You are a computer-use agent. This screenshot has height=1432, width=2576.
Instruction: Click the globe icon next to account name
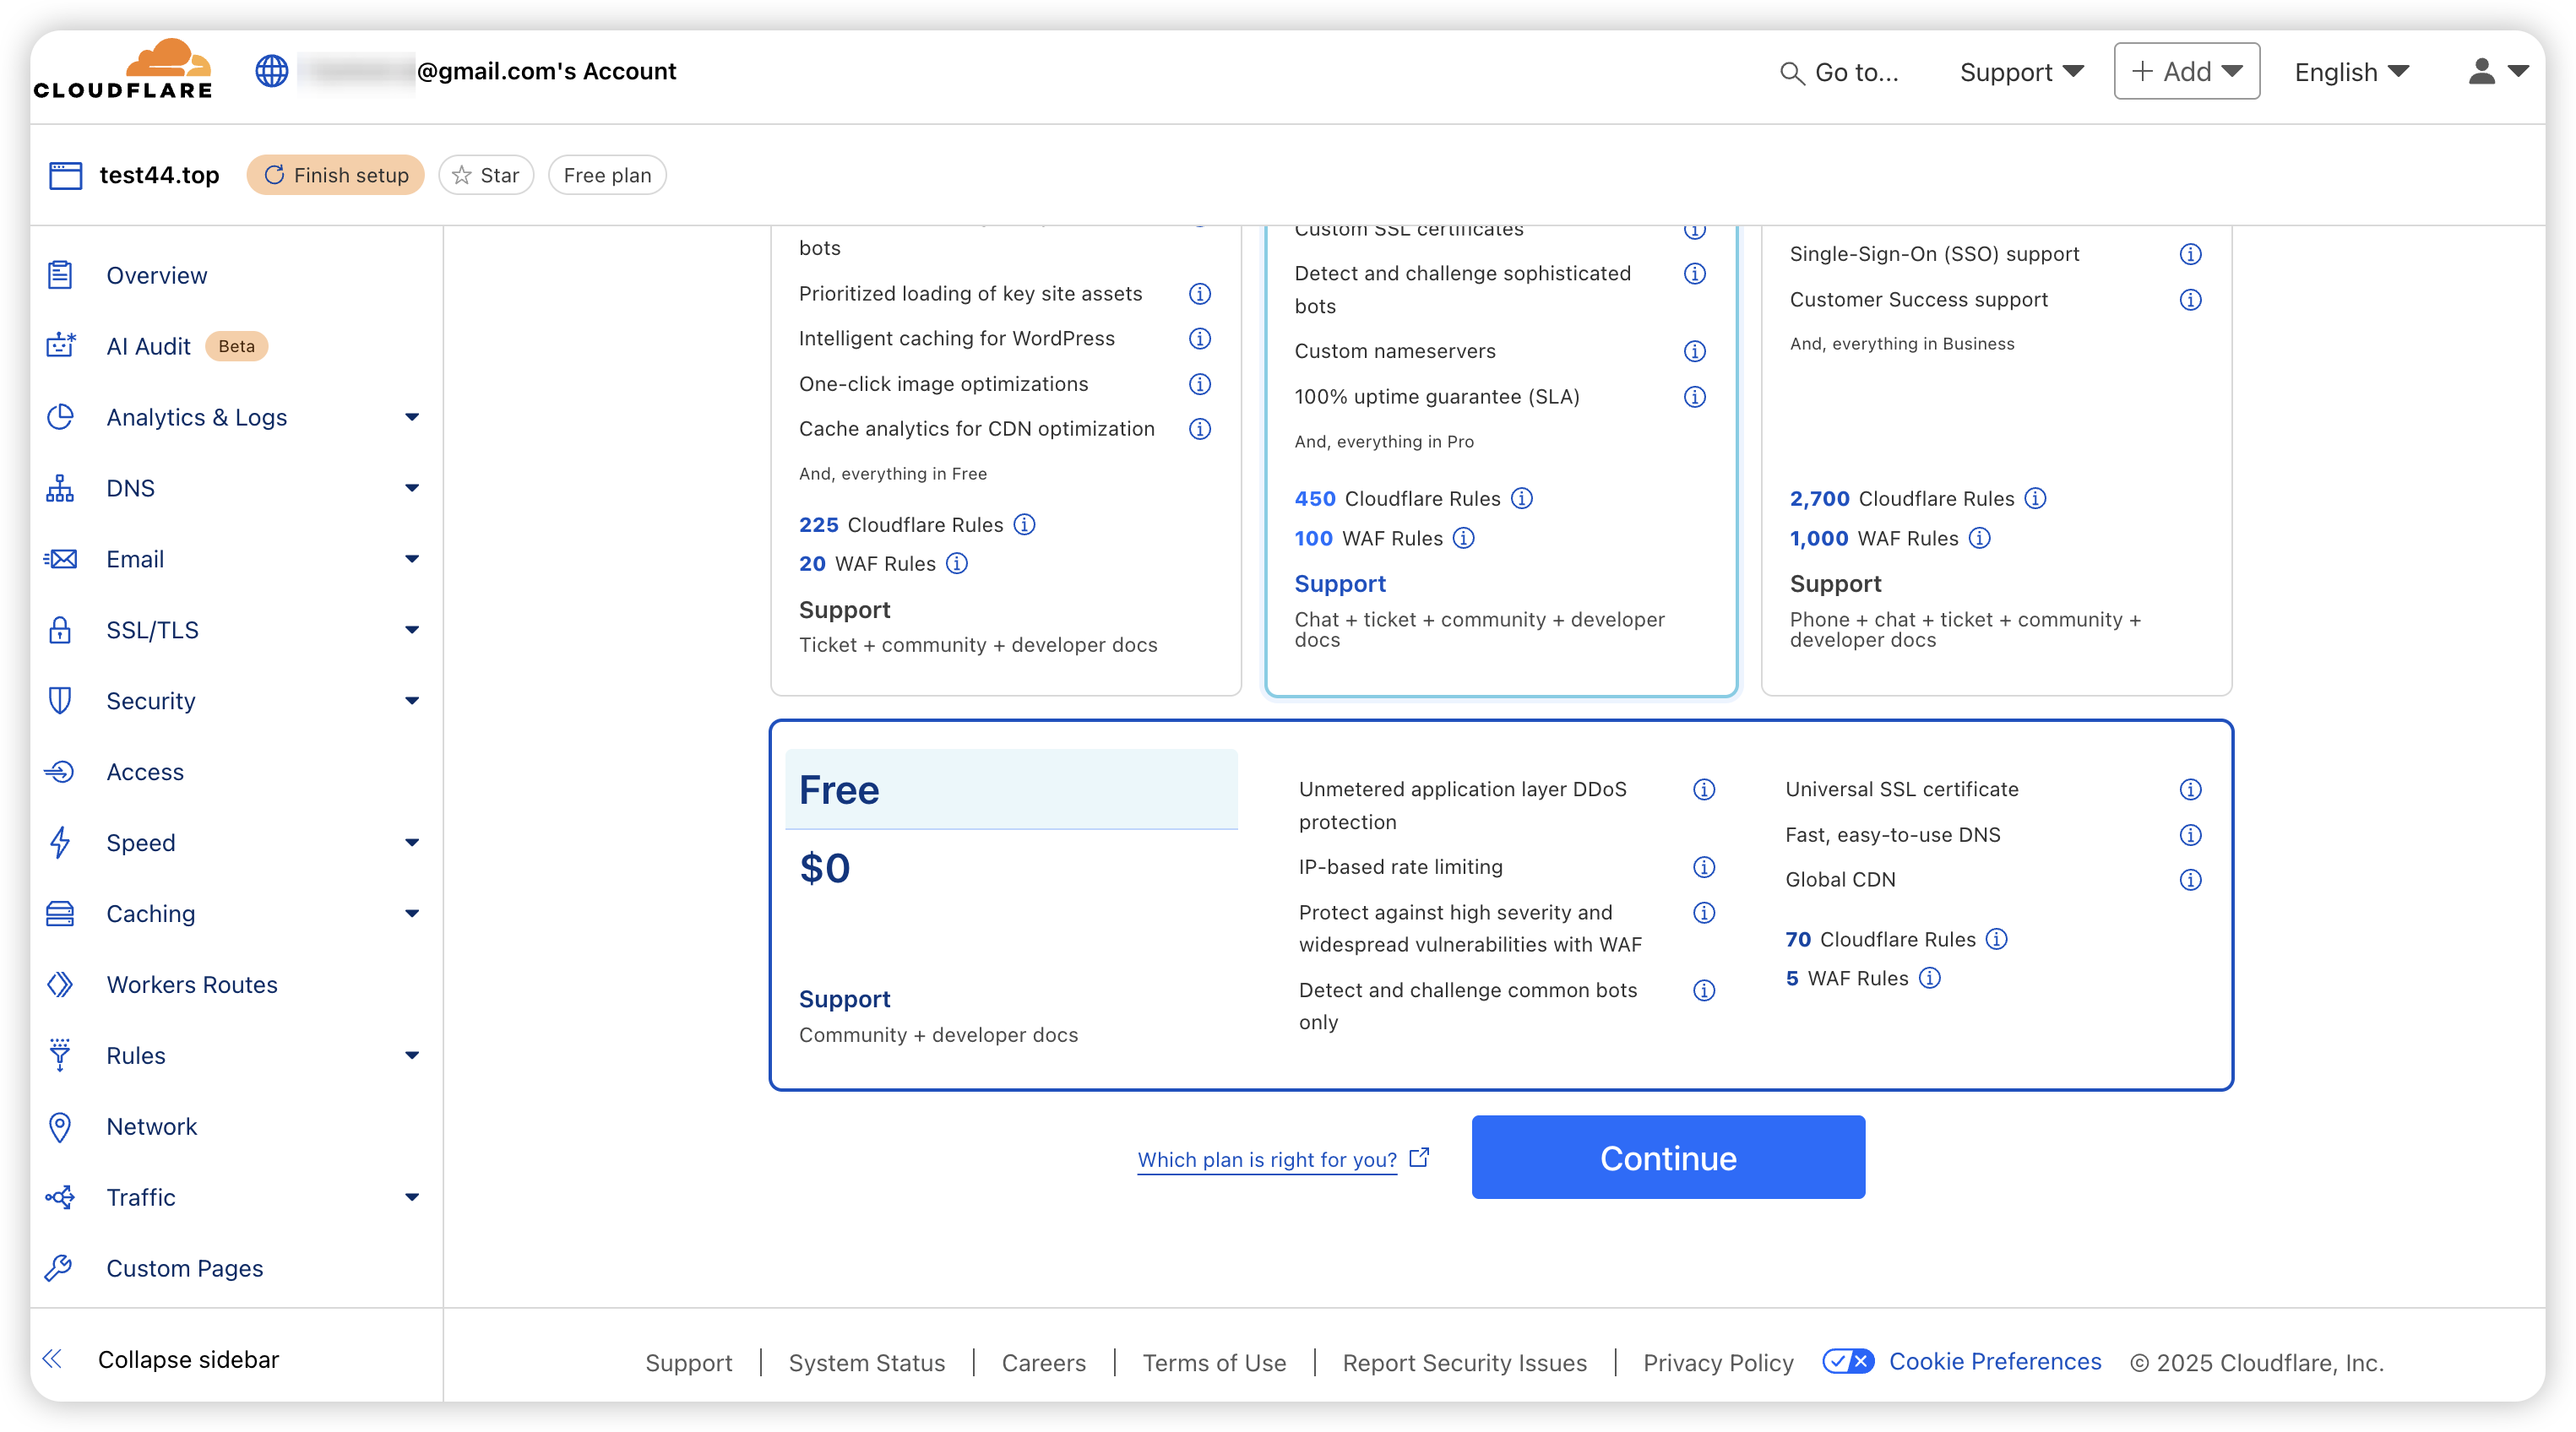[x=271, y=71]
